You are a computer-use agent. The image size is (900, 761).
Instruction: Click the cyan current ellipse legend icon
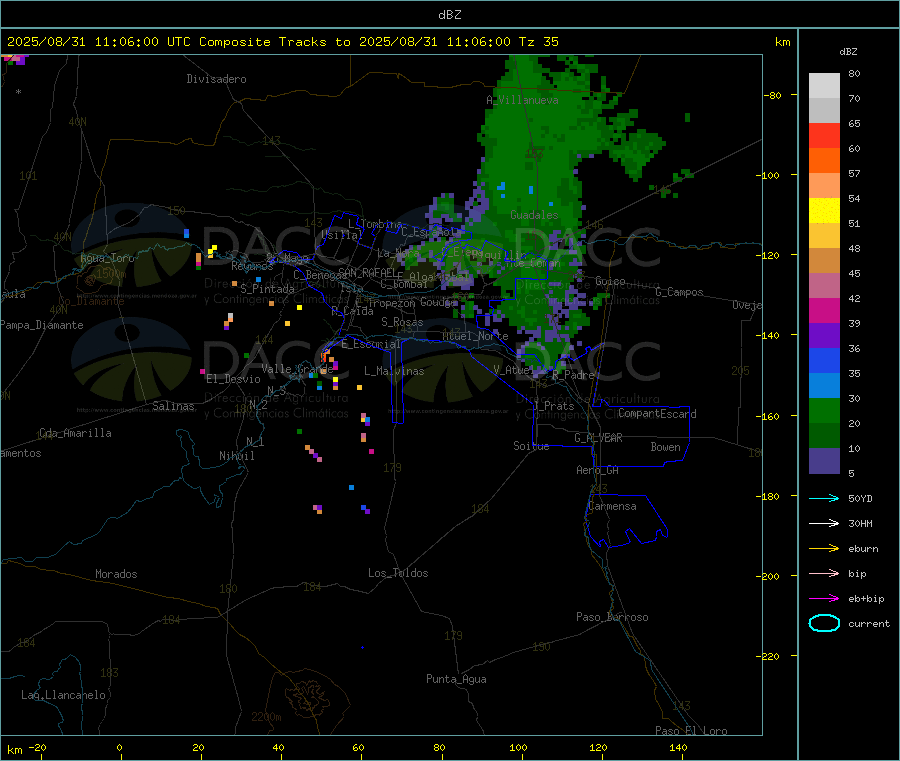click(x=824, y=623)
